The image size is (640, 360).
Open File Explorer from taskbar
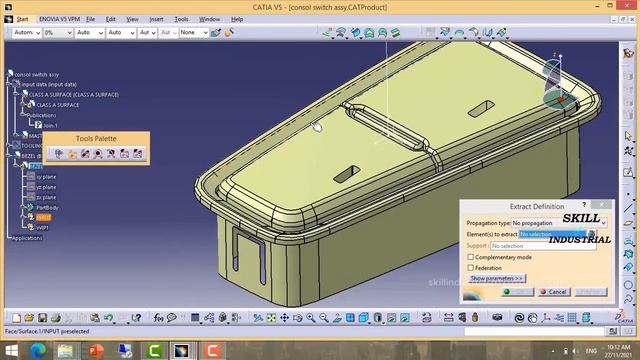coord(65,350)
